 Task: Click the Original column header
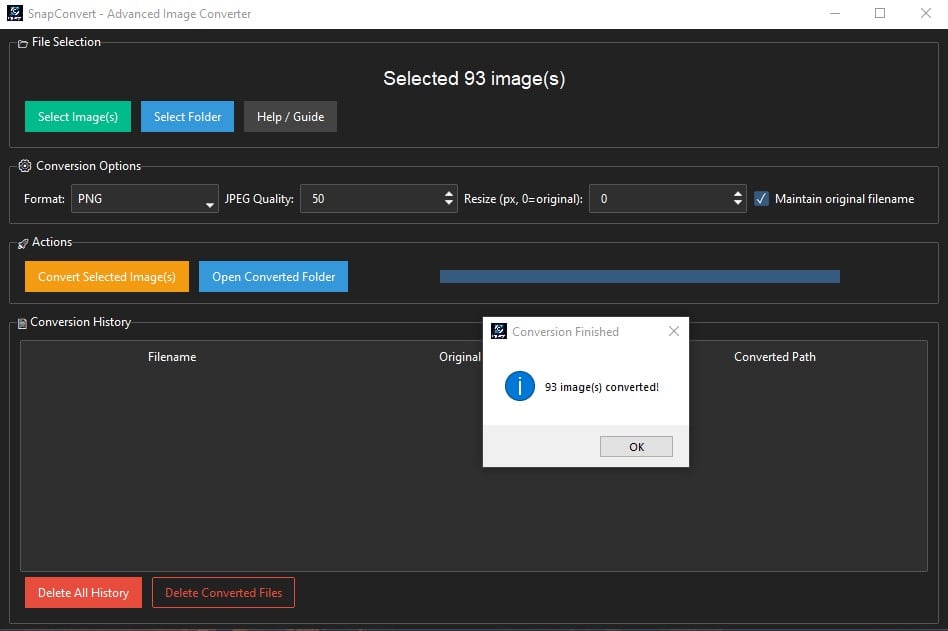click(x=460, y=357)
